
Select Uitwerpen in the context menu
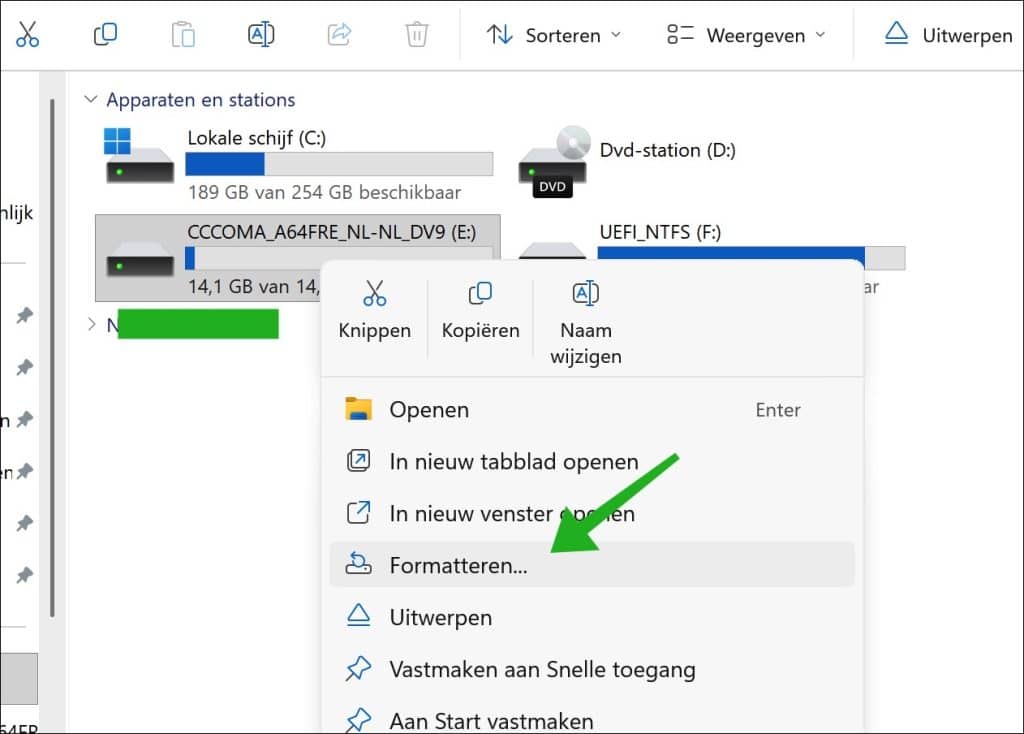(442, 617)
